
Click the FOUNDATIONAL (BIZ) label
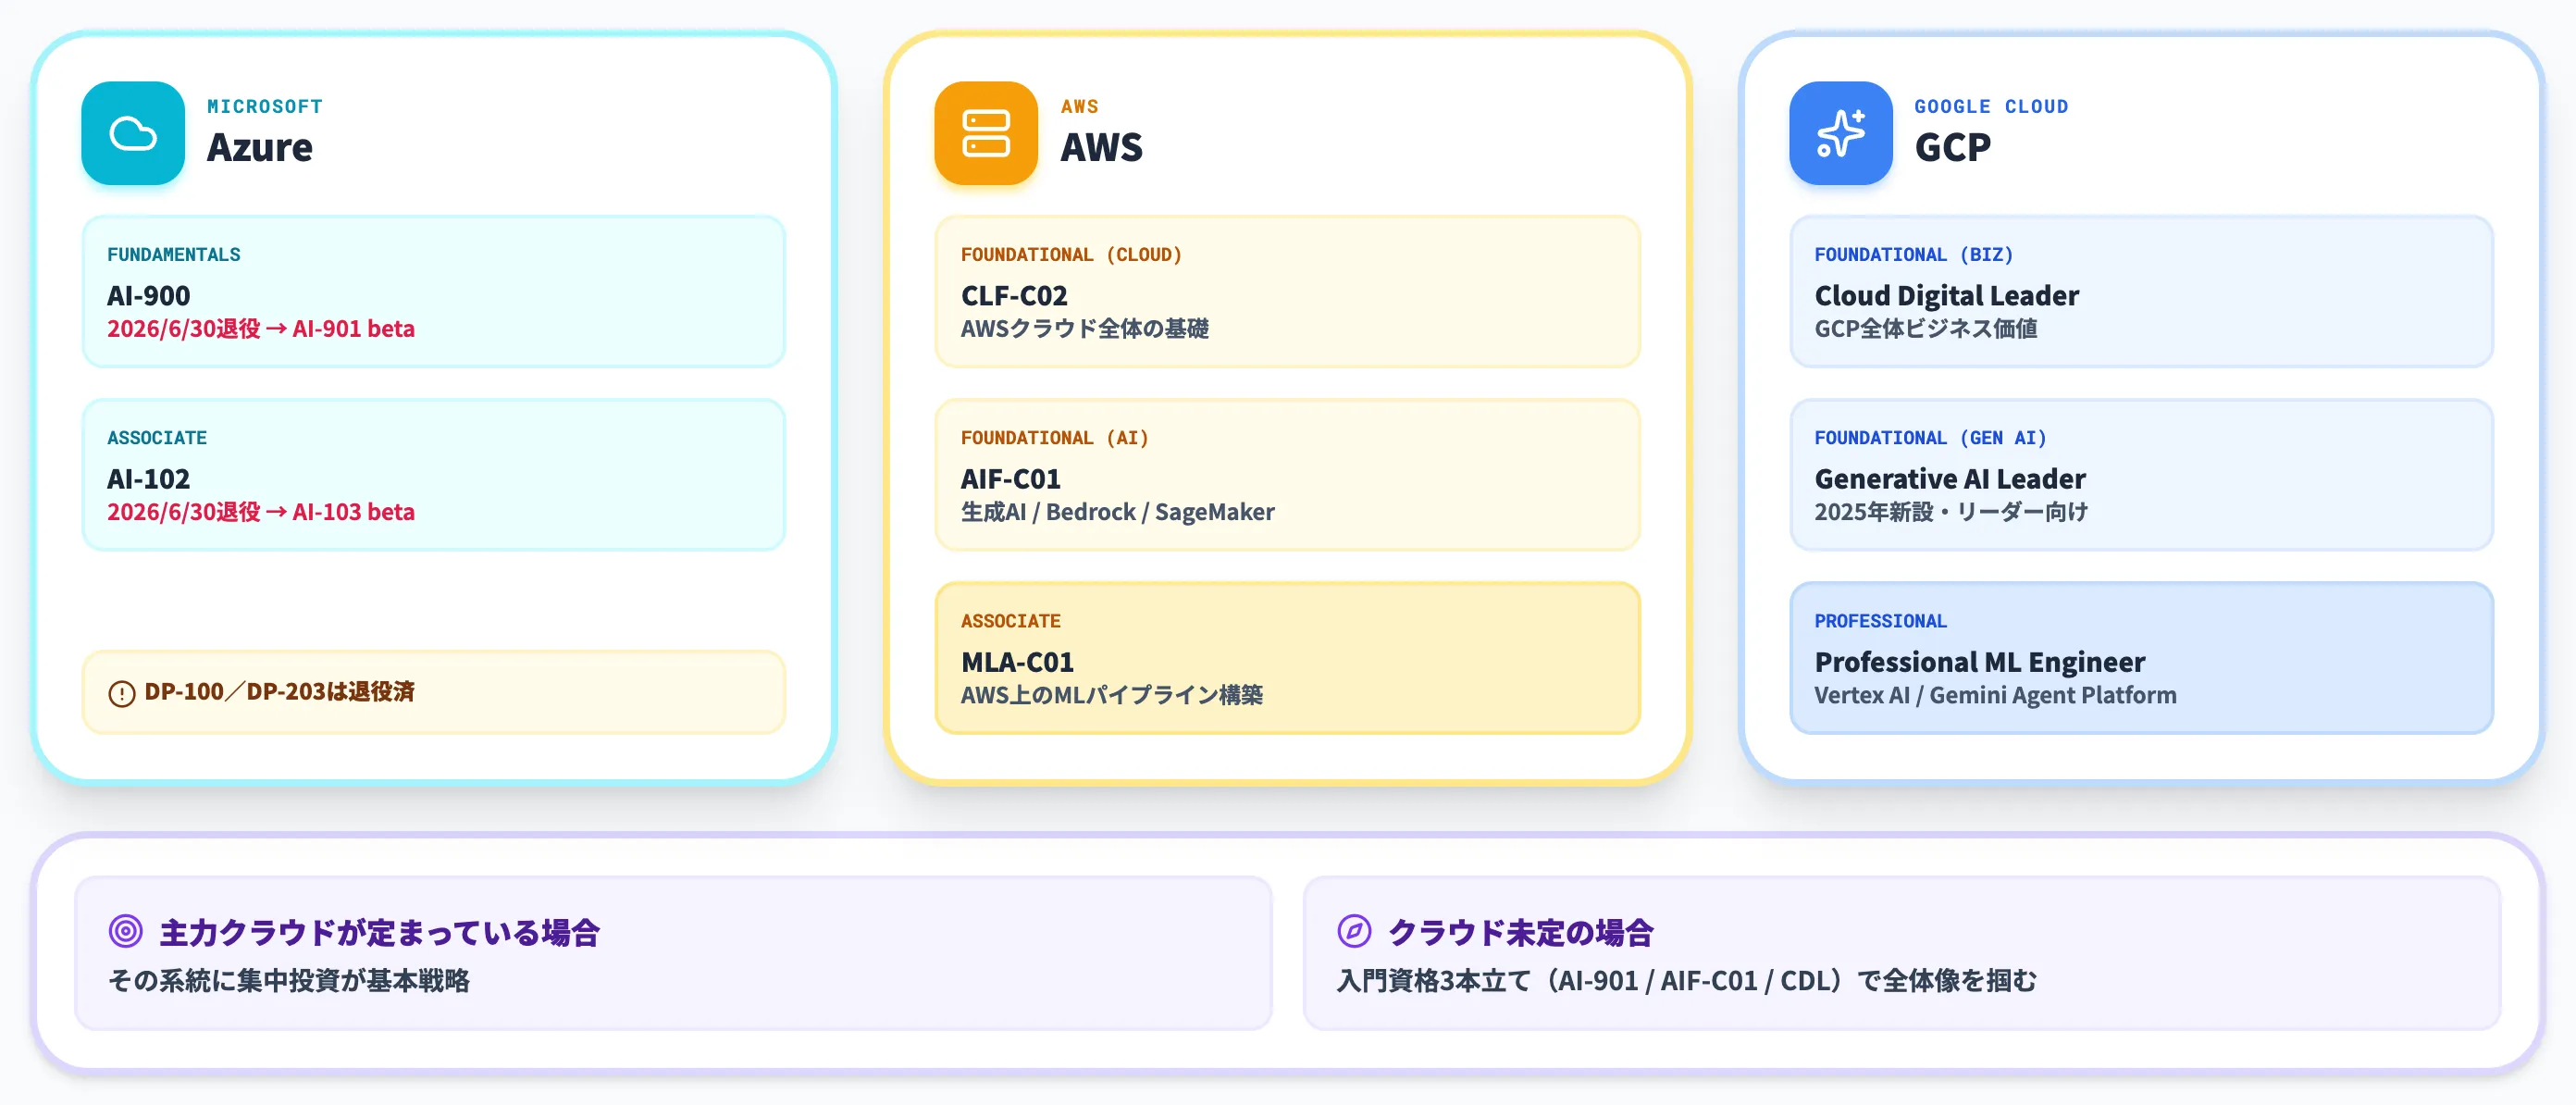tap(1914, 254)
